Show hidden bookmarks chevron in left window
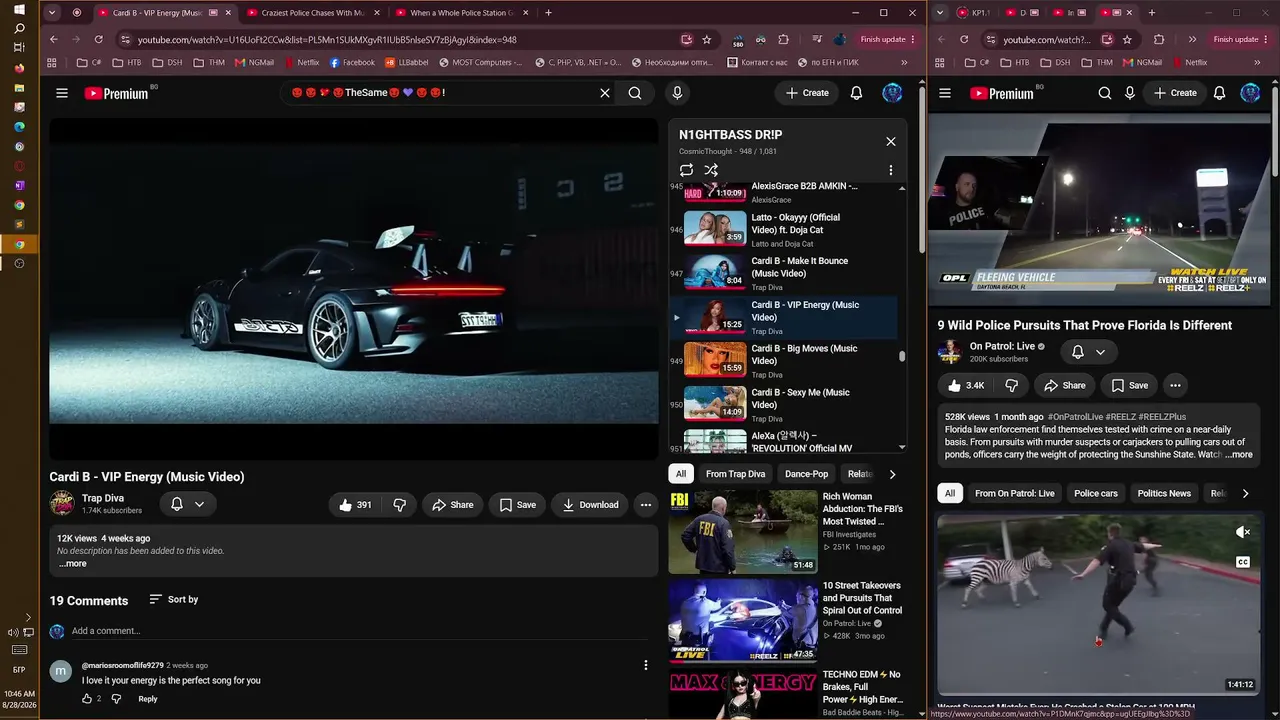This screenshot has height=720, width=1280. [x=904, y=62]
